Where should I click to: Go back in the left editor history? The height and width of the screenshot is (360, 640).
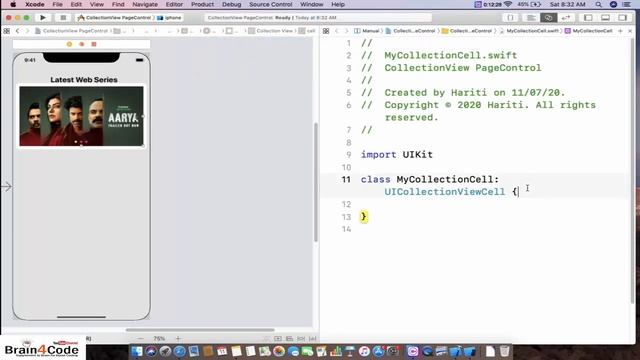coord(18,31)
